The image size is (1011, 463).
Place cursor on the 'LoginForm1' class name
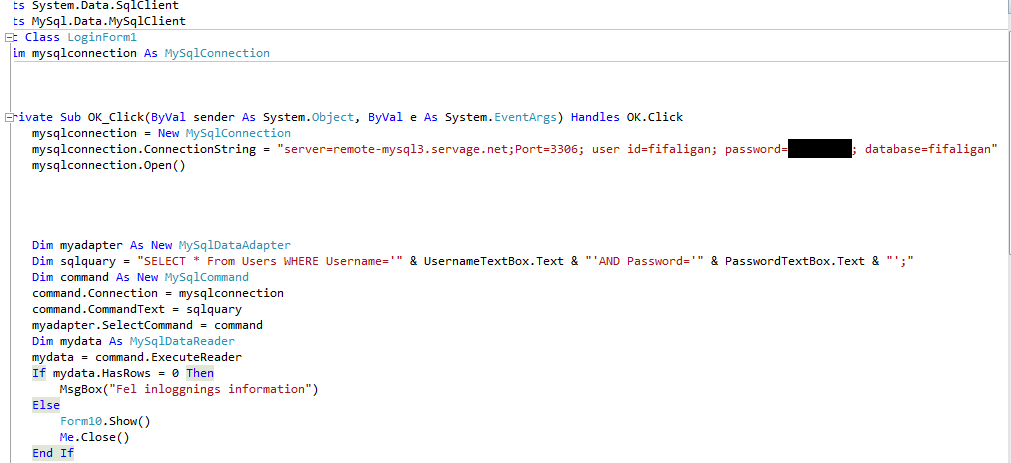pyautogui.click(x=102, y=37)
